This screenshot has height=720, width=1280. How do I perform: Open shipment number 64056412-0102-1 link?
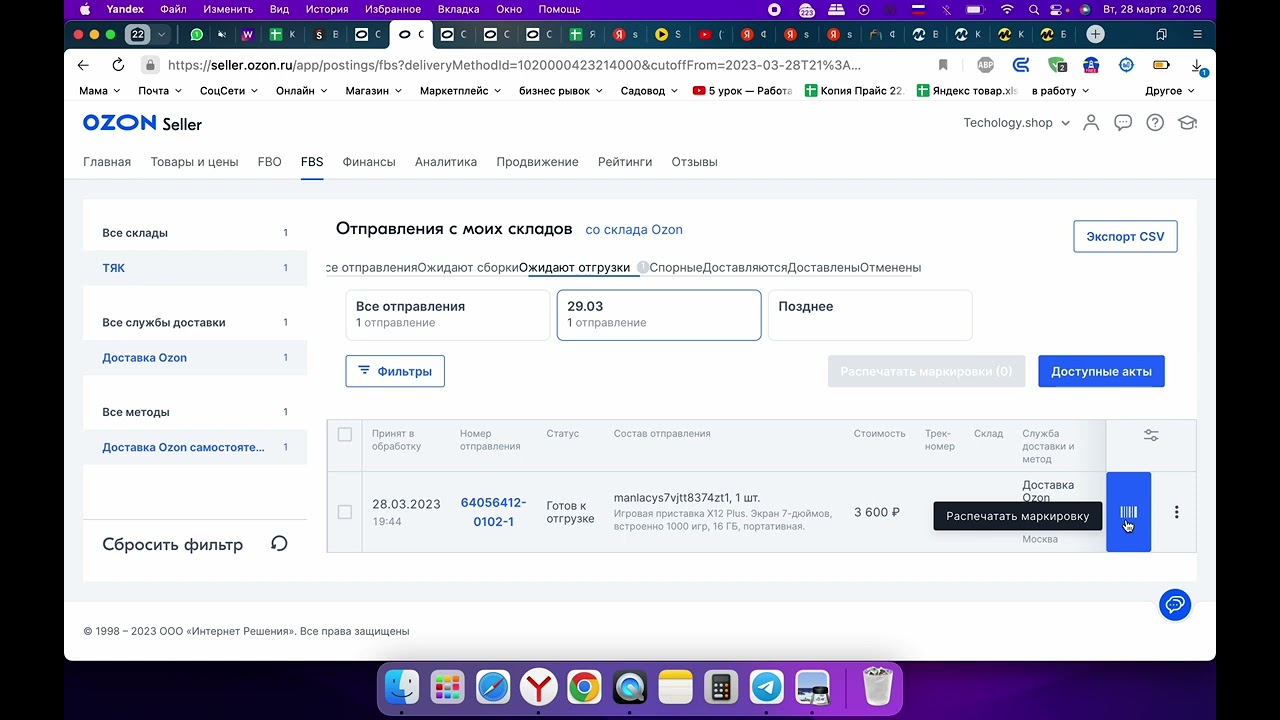[x=493, y=512]
